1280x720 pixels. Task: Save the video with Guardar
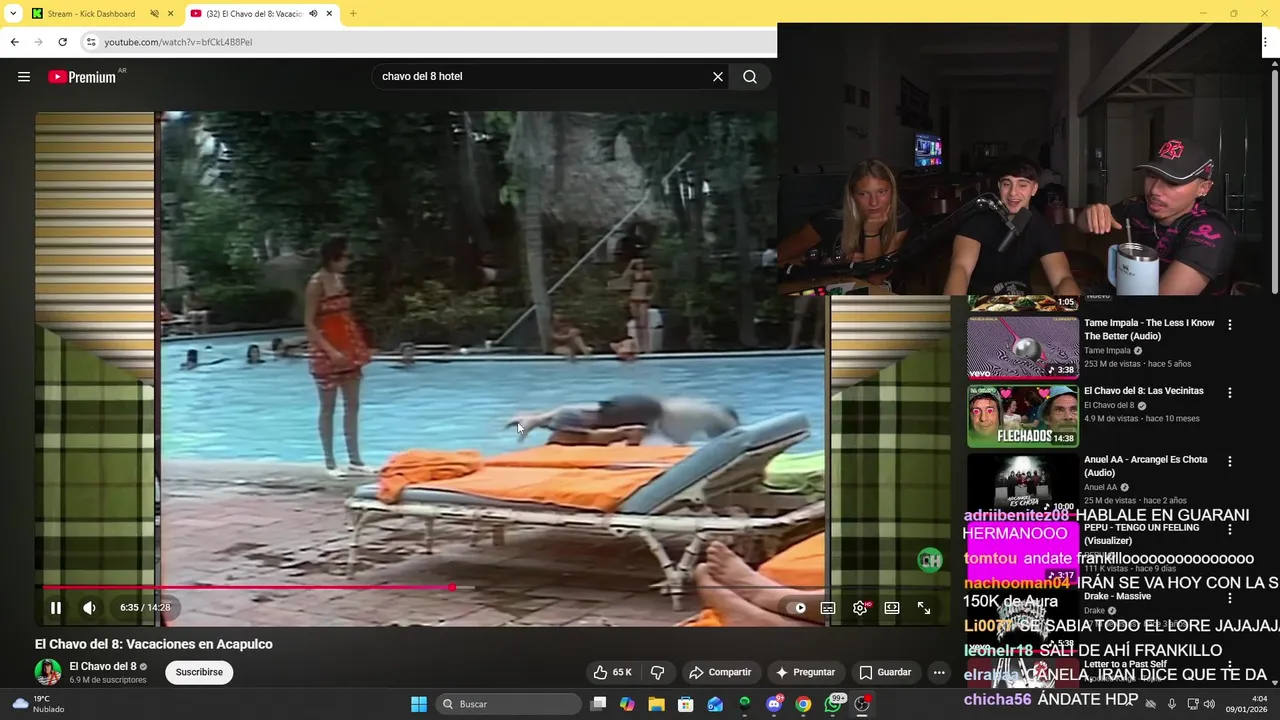coord(885,672)
